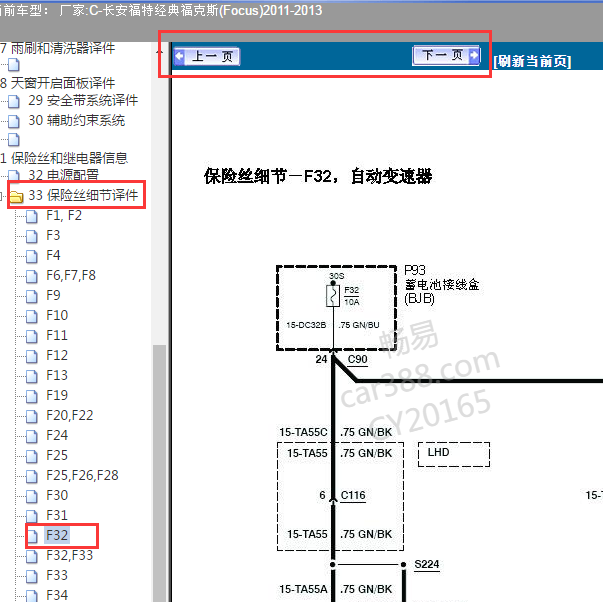This screenshot has height=602, width=603.
Task: Open the 29 安全带系统译件 entry
Action: point(83,101)
